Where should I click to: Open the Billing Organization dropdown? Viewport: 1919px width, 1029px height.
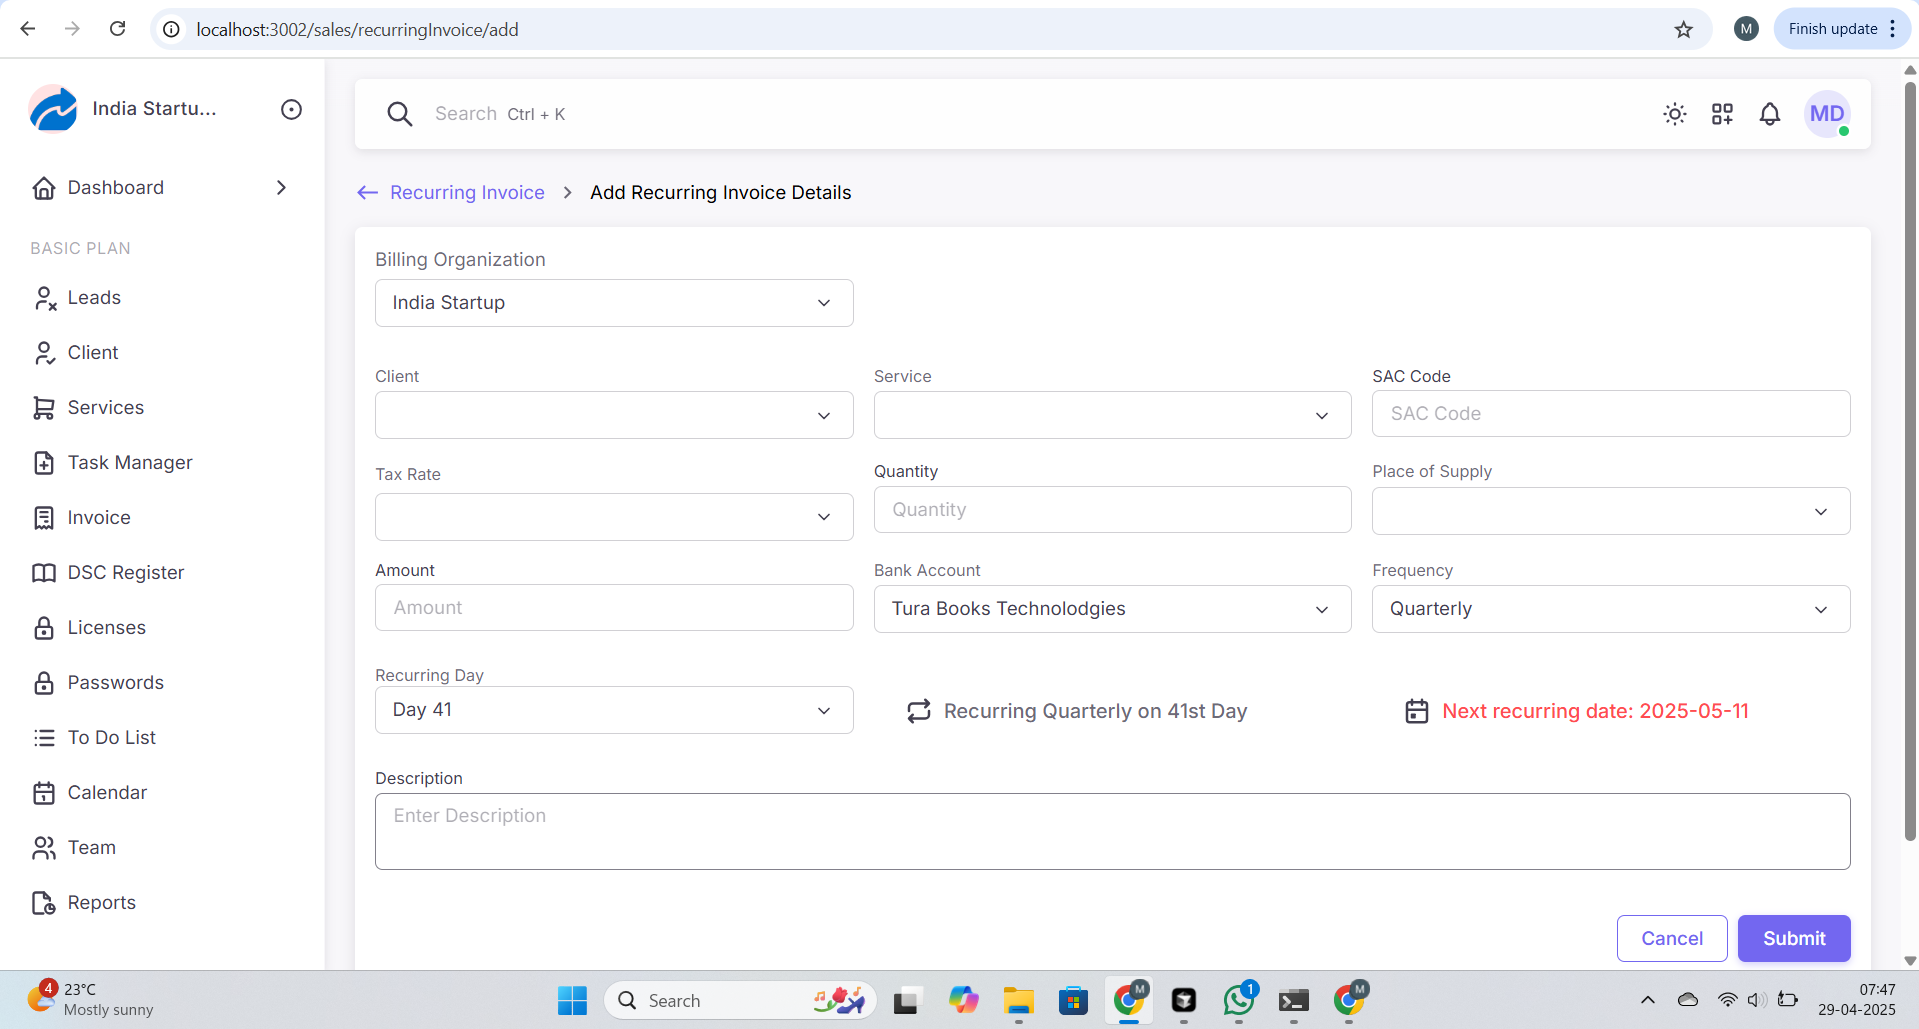click(613, 303)
